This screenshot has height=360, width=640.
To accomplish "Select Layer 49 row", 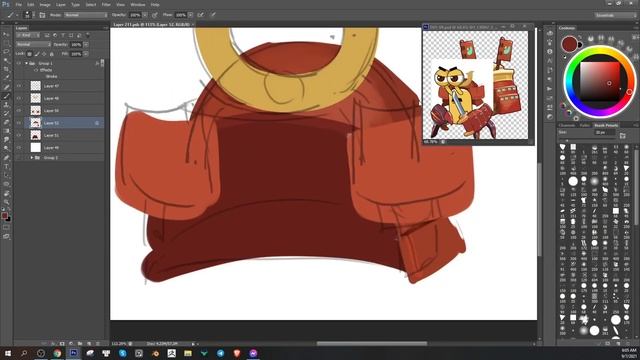I will [x=60, y=147].
